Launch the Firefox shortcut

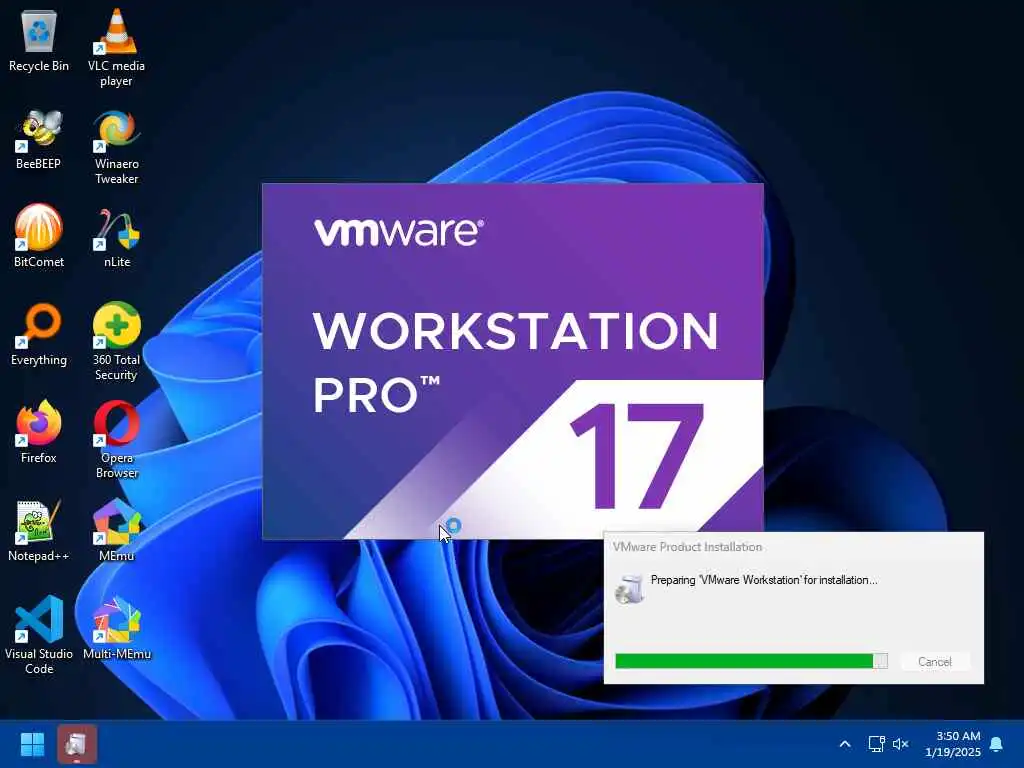[x=39, y=431]
